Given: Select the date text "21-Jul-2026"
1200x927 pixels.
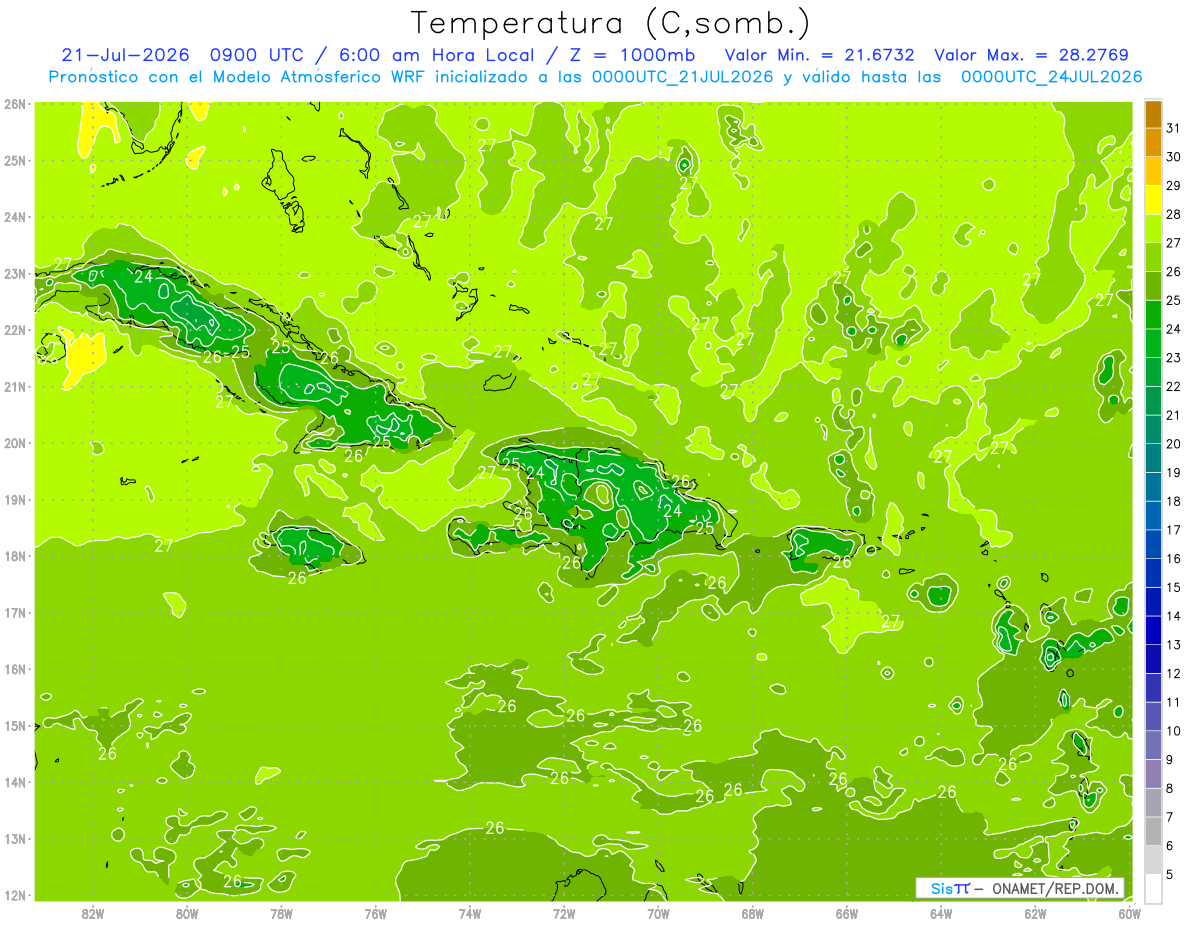Looking at the screenshot, I should point(123,55).
